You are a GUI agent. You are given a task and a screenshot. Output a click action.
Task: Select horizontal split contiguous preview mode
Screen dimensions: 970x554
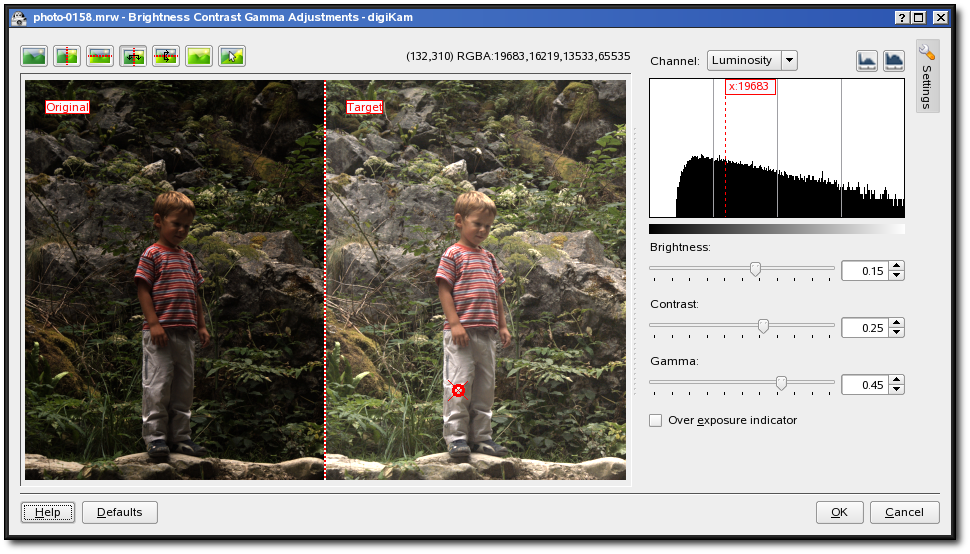[x=100, y=56]
